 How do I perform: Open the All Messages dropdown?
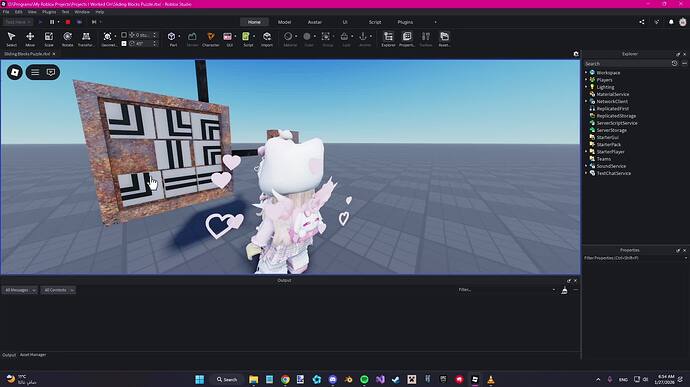[x=20, y=290]
